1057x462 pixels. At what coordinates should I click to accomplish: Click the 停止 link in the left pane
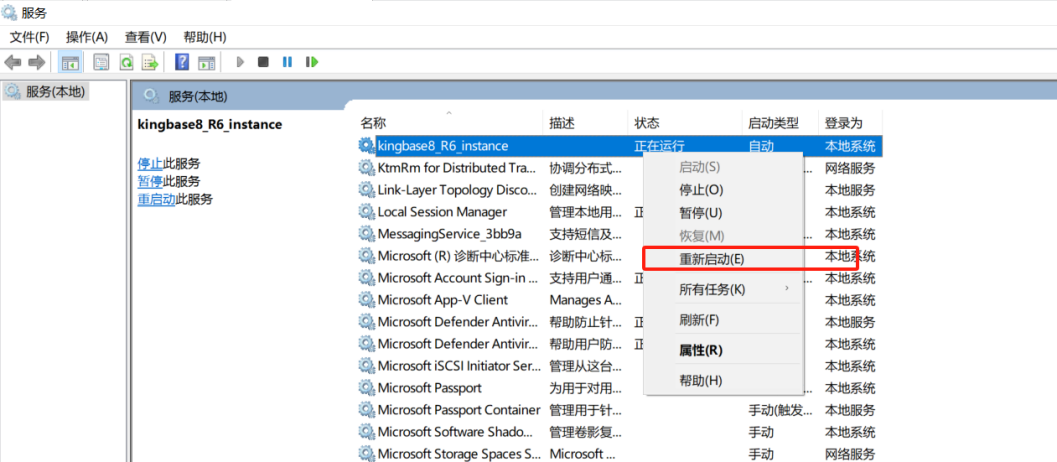coord(150,163)
